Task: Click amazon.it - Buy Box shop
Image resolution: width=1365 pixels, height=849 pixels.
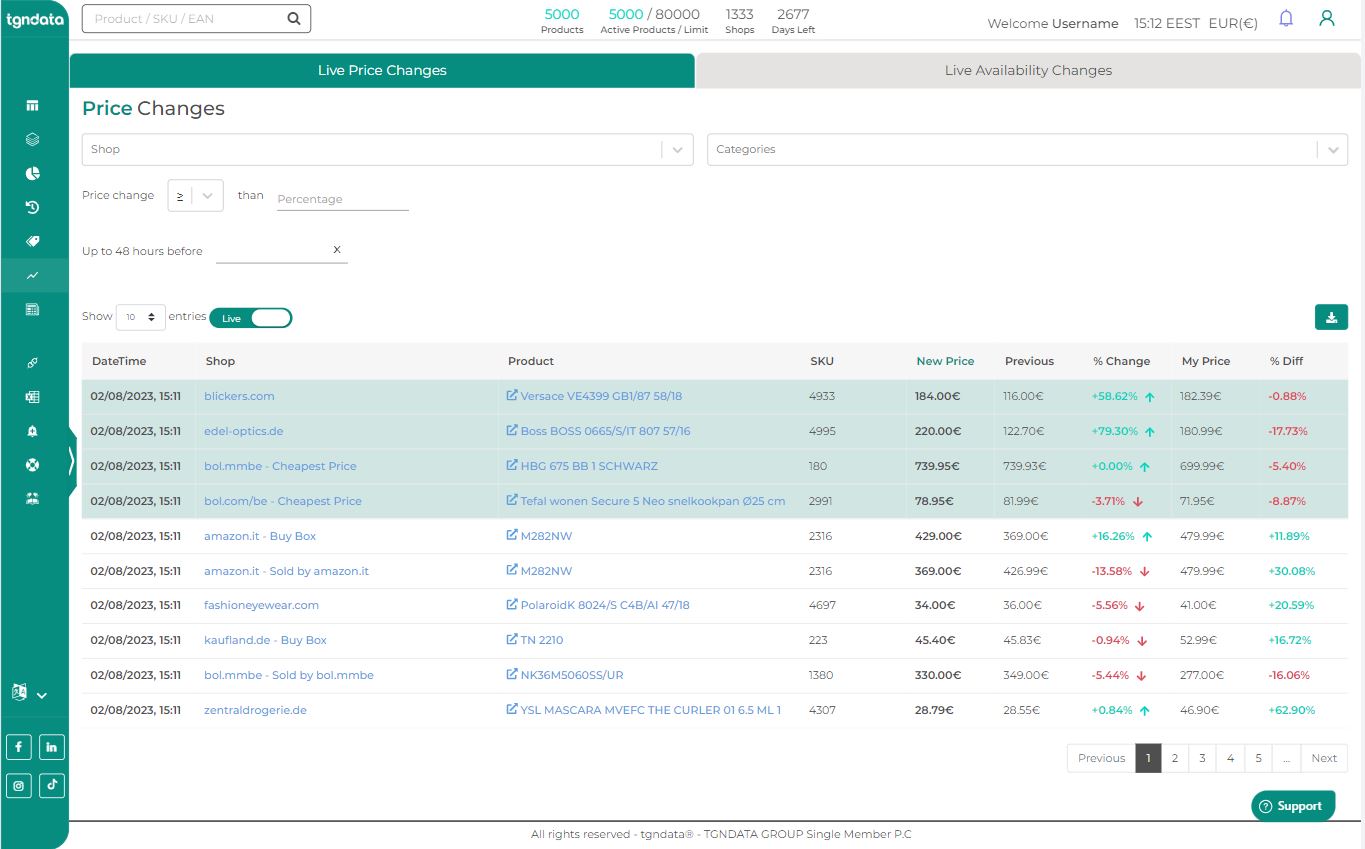Action: (260, 536)
